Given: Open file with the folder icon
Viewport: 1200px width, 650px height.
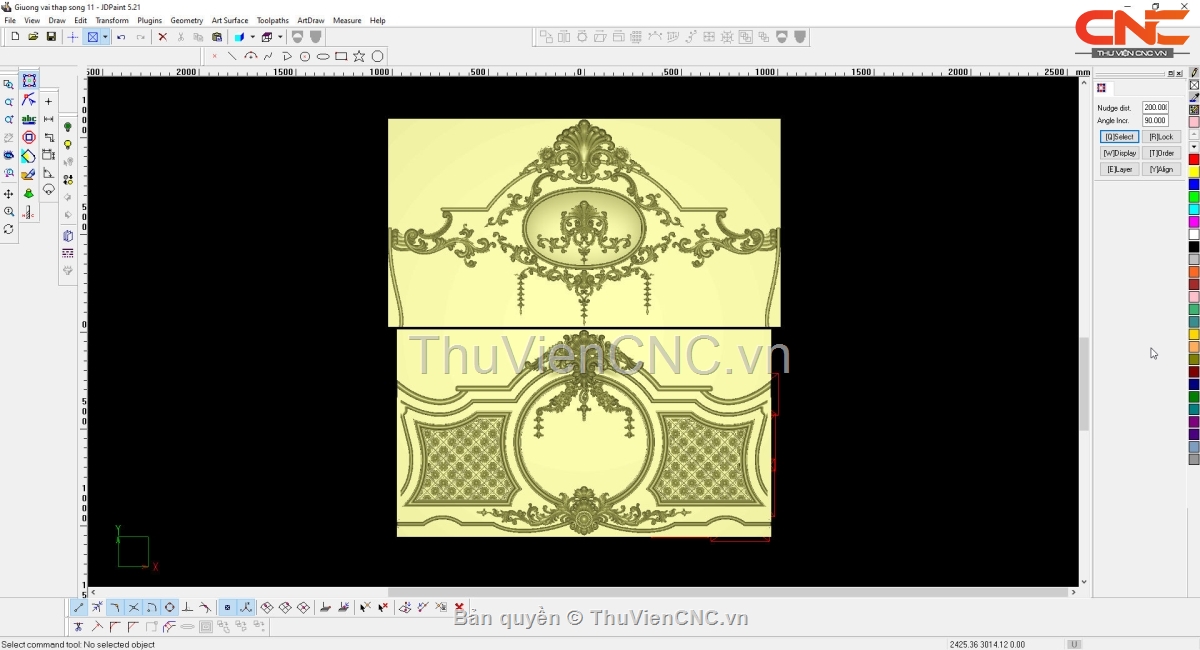Looking at the screenshot, I should point(33,37).
